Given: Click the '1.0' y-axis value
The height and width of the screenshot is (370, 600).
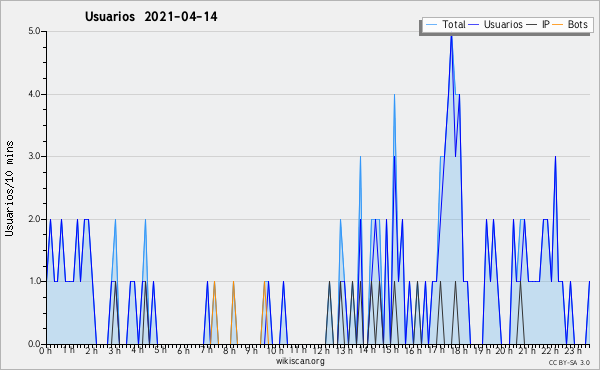Looking at the screenshot, I should (34, 281).
